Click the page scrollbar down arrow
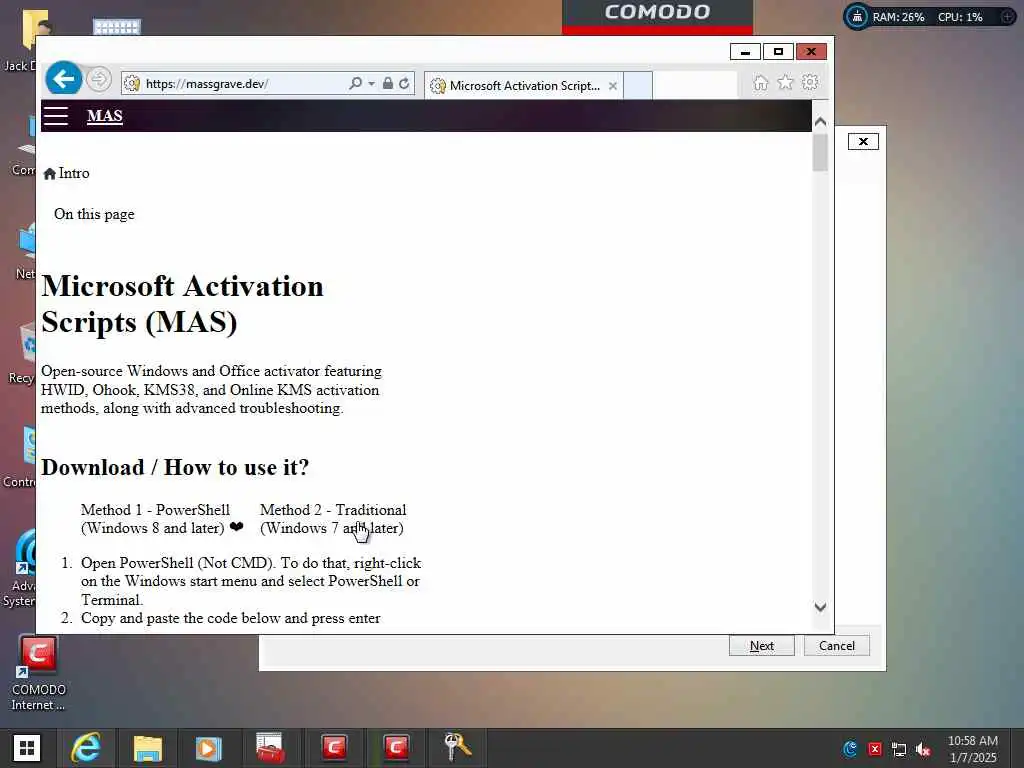The height and width of the screenshot is (768, 1024). [820, 607]
